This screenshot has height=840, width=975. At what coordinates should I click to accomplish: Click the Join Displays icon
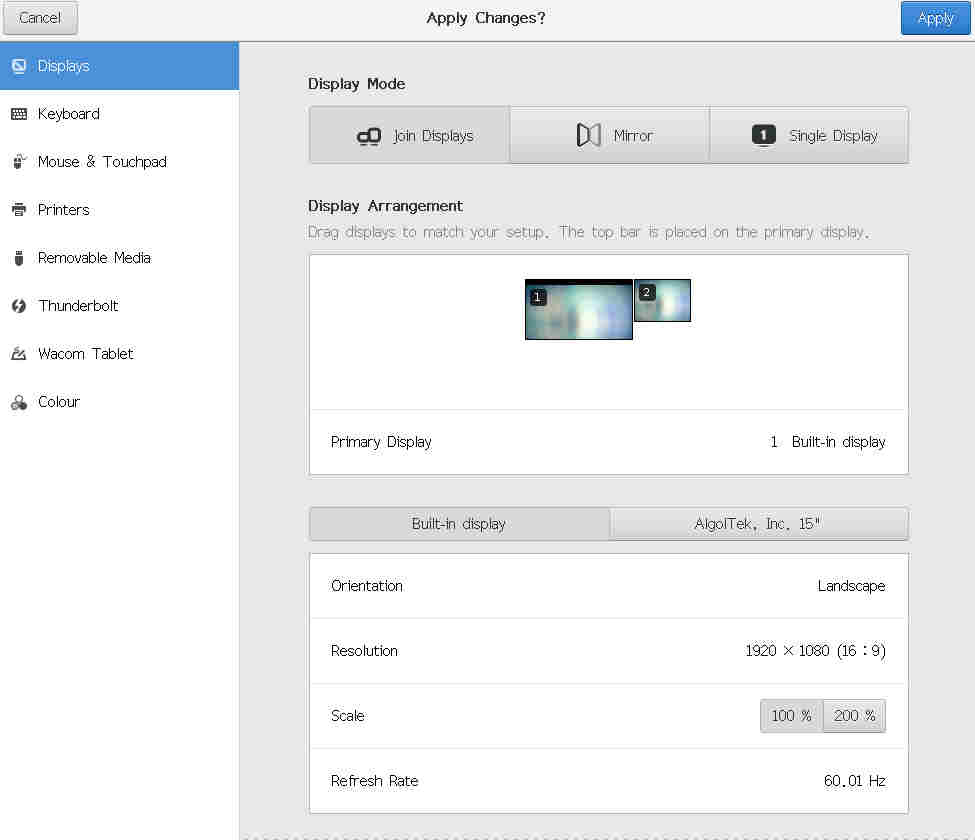(369, 136)
